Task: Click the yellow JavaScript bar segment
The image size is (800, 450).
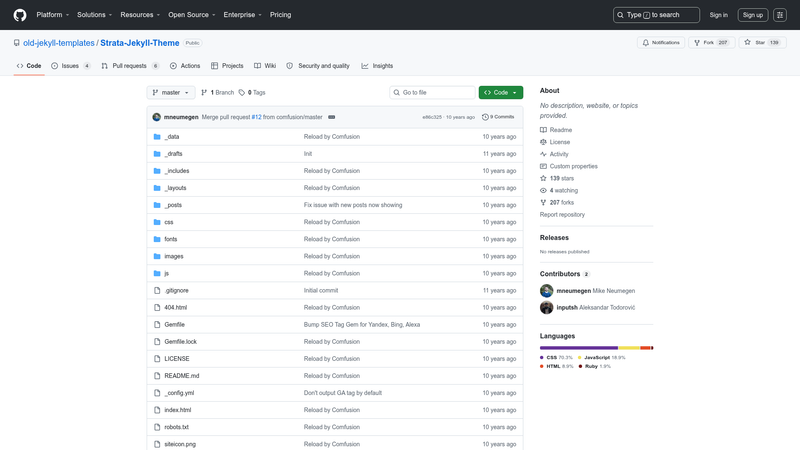Action: (629, 348)
